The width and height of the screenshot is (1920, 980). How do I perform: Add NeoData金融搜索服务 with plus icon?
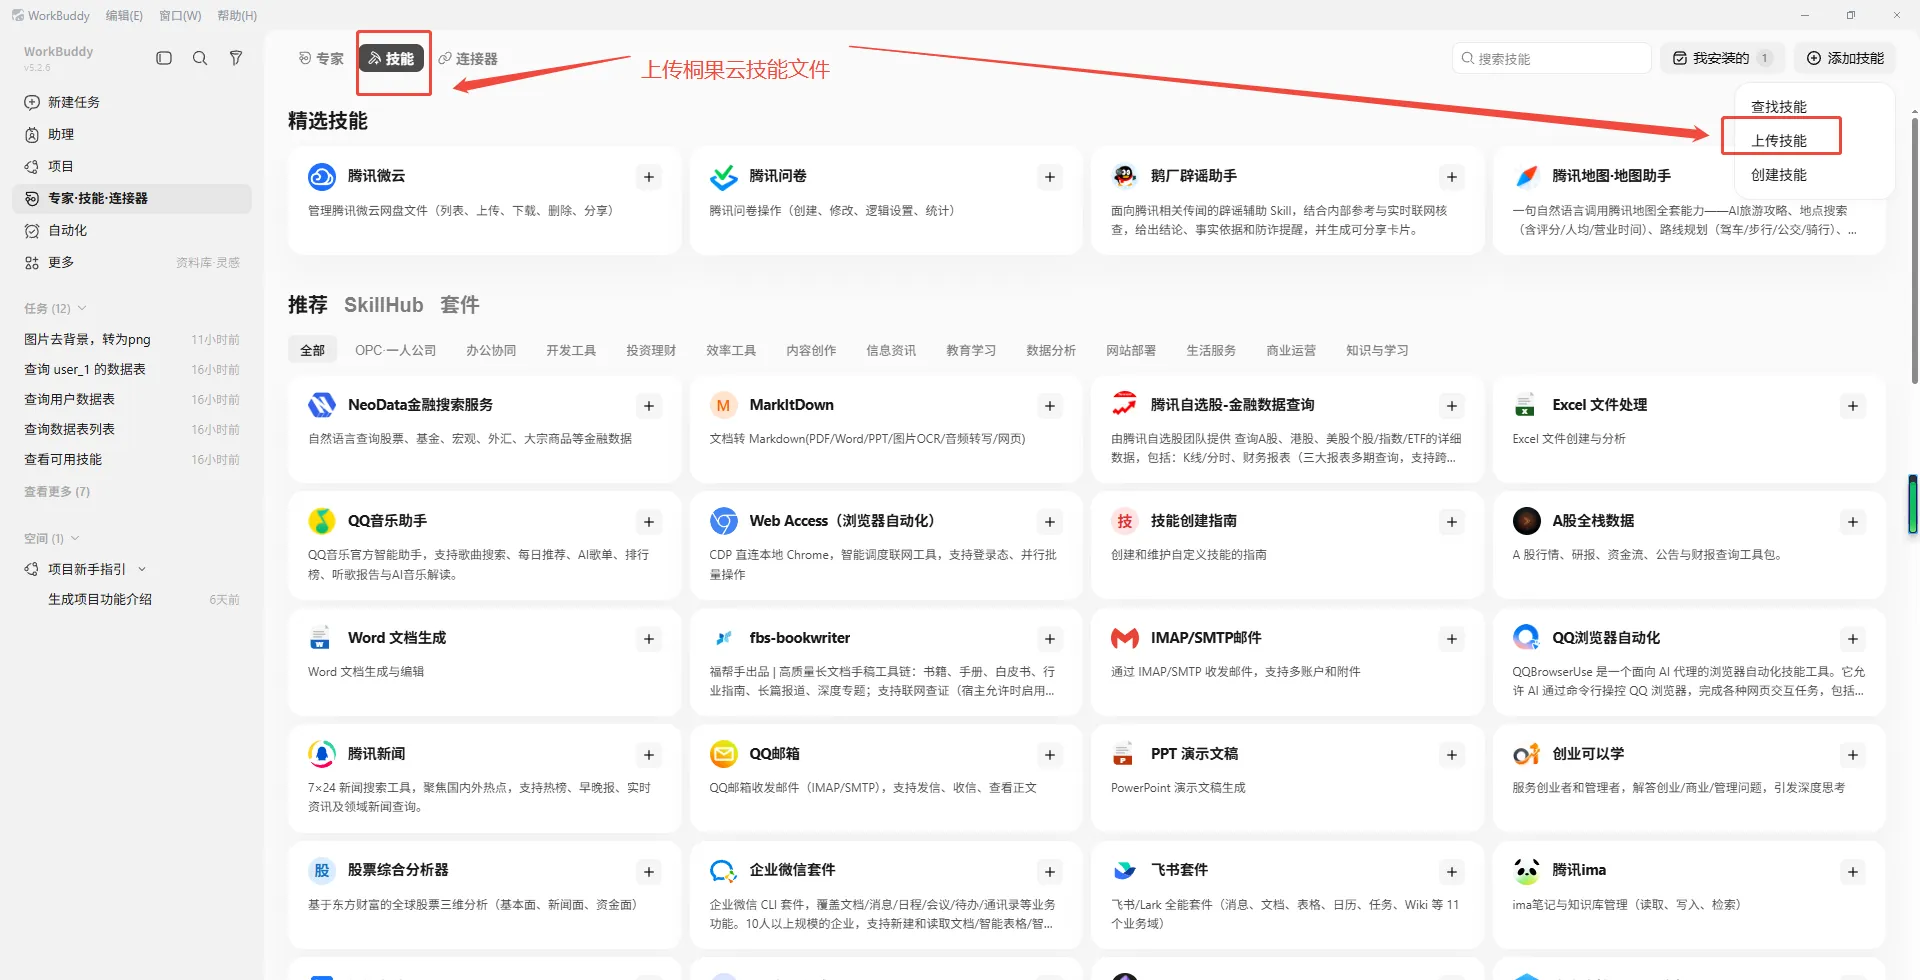649,406
